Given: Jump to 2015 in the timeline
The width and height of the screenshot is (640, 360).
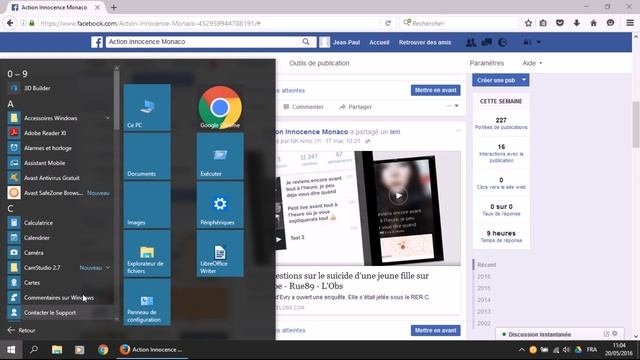Looking at the screenshot, I should [x=484, y=288].
